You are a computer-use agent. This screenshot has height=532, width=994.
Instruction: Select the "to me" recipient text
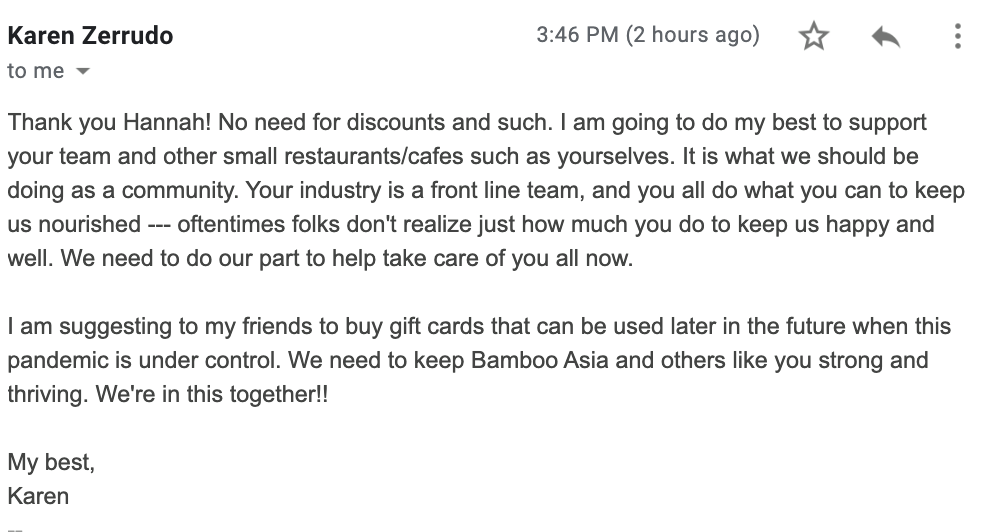(x=36, y=71)
